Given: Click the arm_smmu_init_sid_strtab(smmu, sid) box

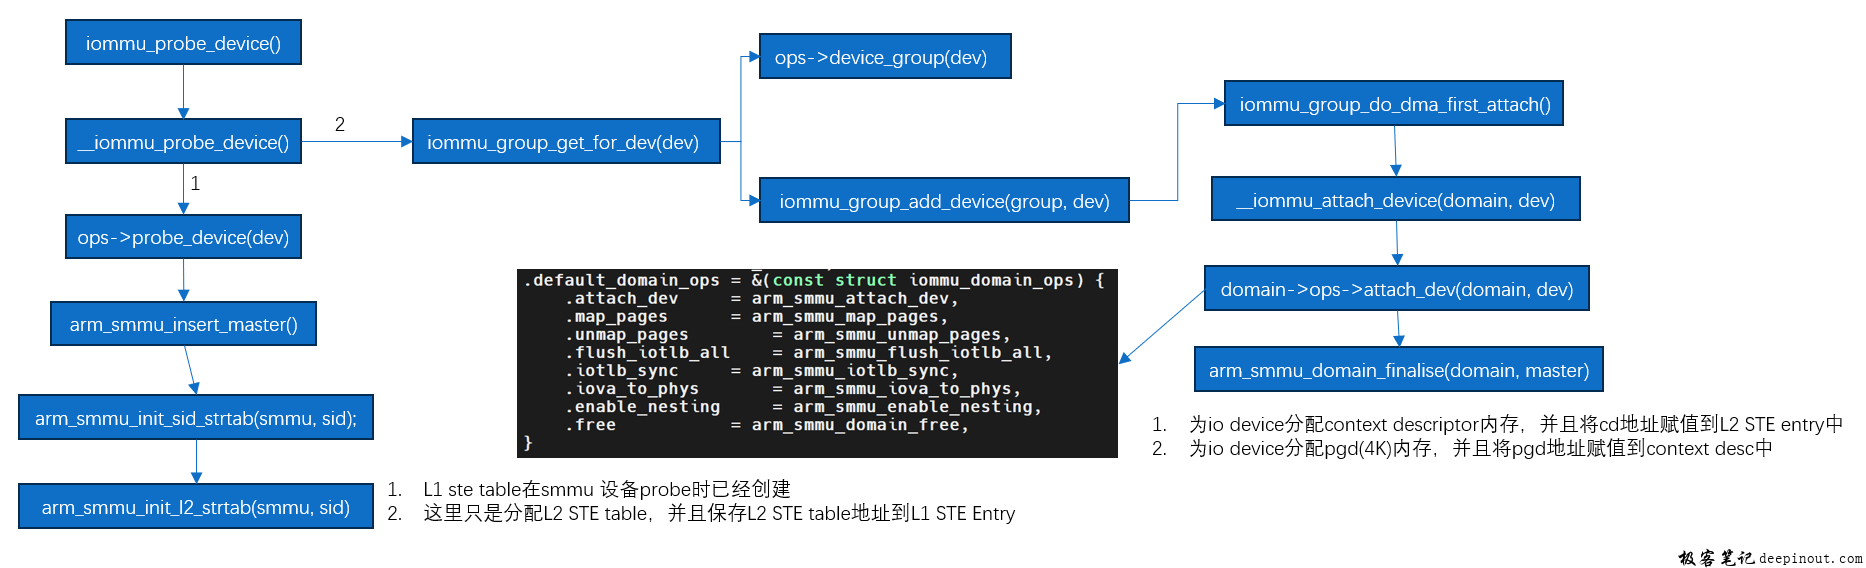Looking at the screenshot, I should 195,418.
